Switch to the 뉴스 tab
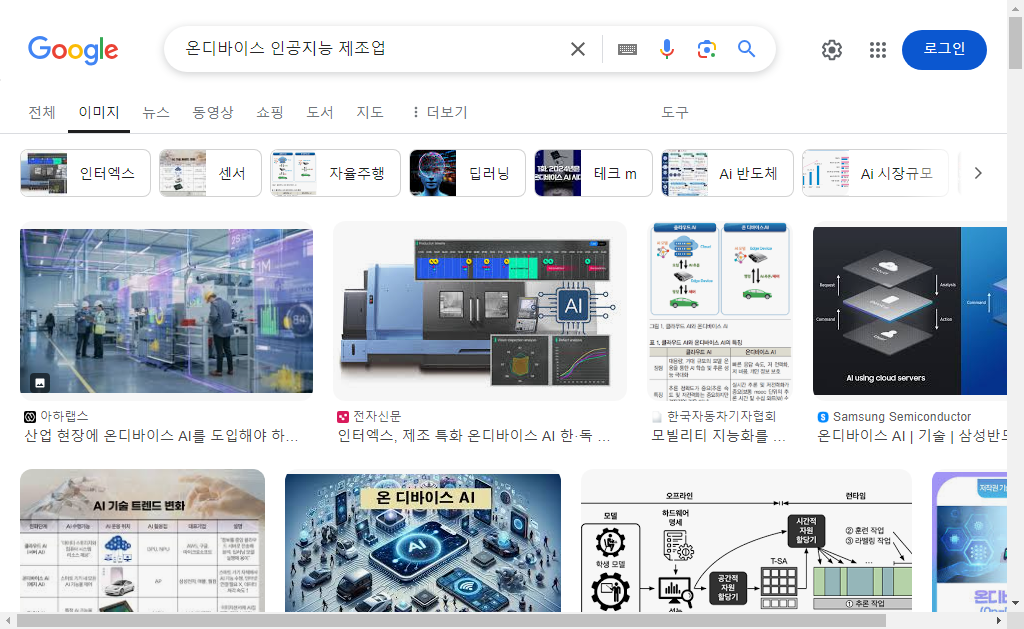The width and height of the screenshot is (1024, 629). (x=156, y=112)
